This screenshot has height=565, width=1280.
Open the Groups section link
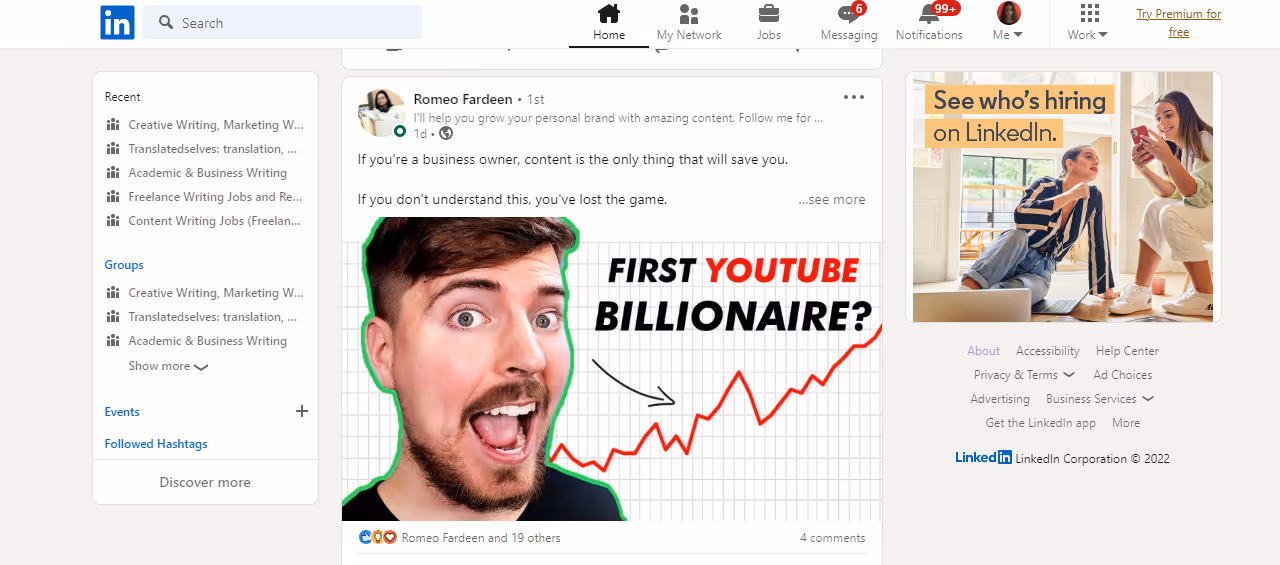point(124,265)
